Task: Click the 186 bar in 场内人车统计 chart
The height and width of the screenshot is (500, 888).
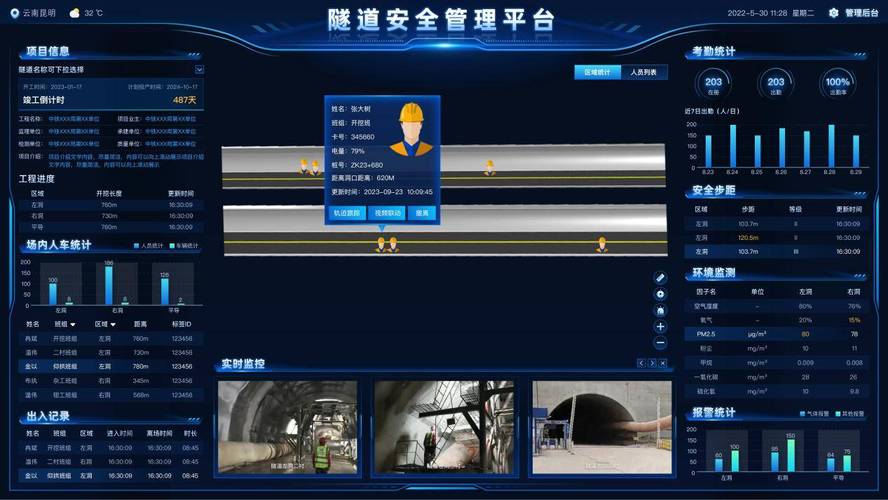Action: (x=109, y=285)
